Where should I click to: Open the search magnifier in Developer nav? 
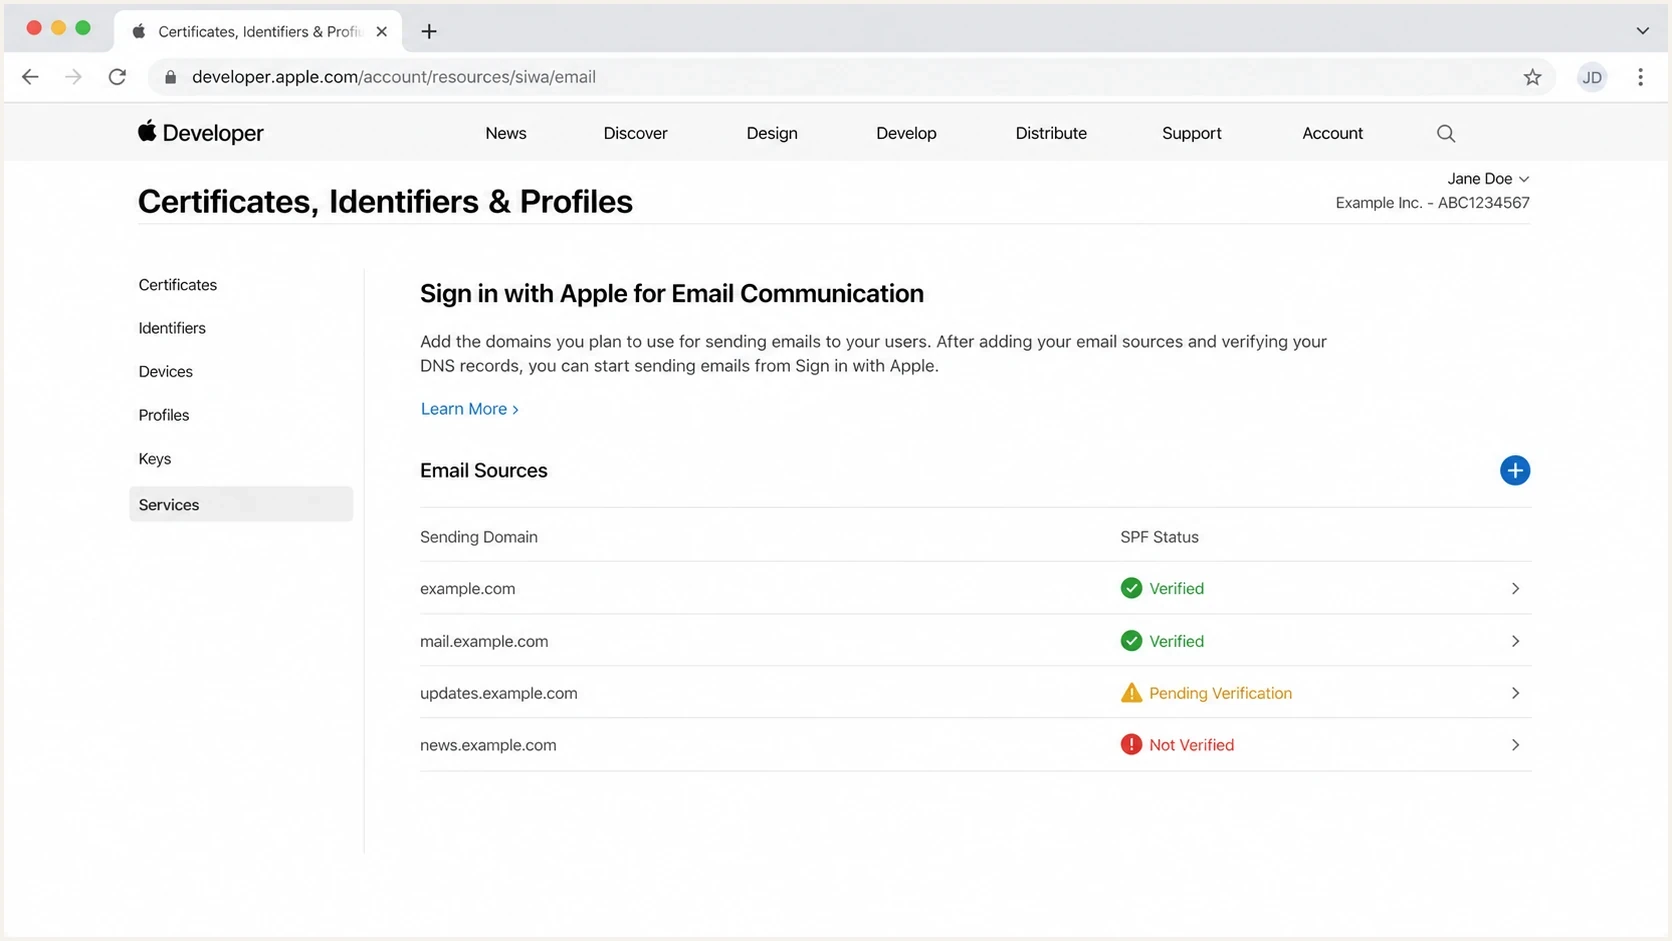(x=1446, y=133)
